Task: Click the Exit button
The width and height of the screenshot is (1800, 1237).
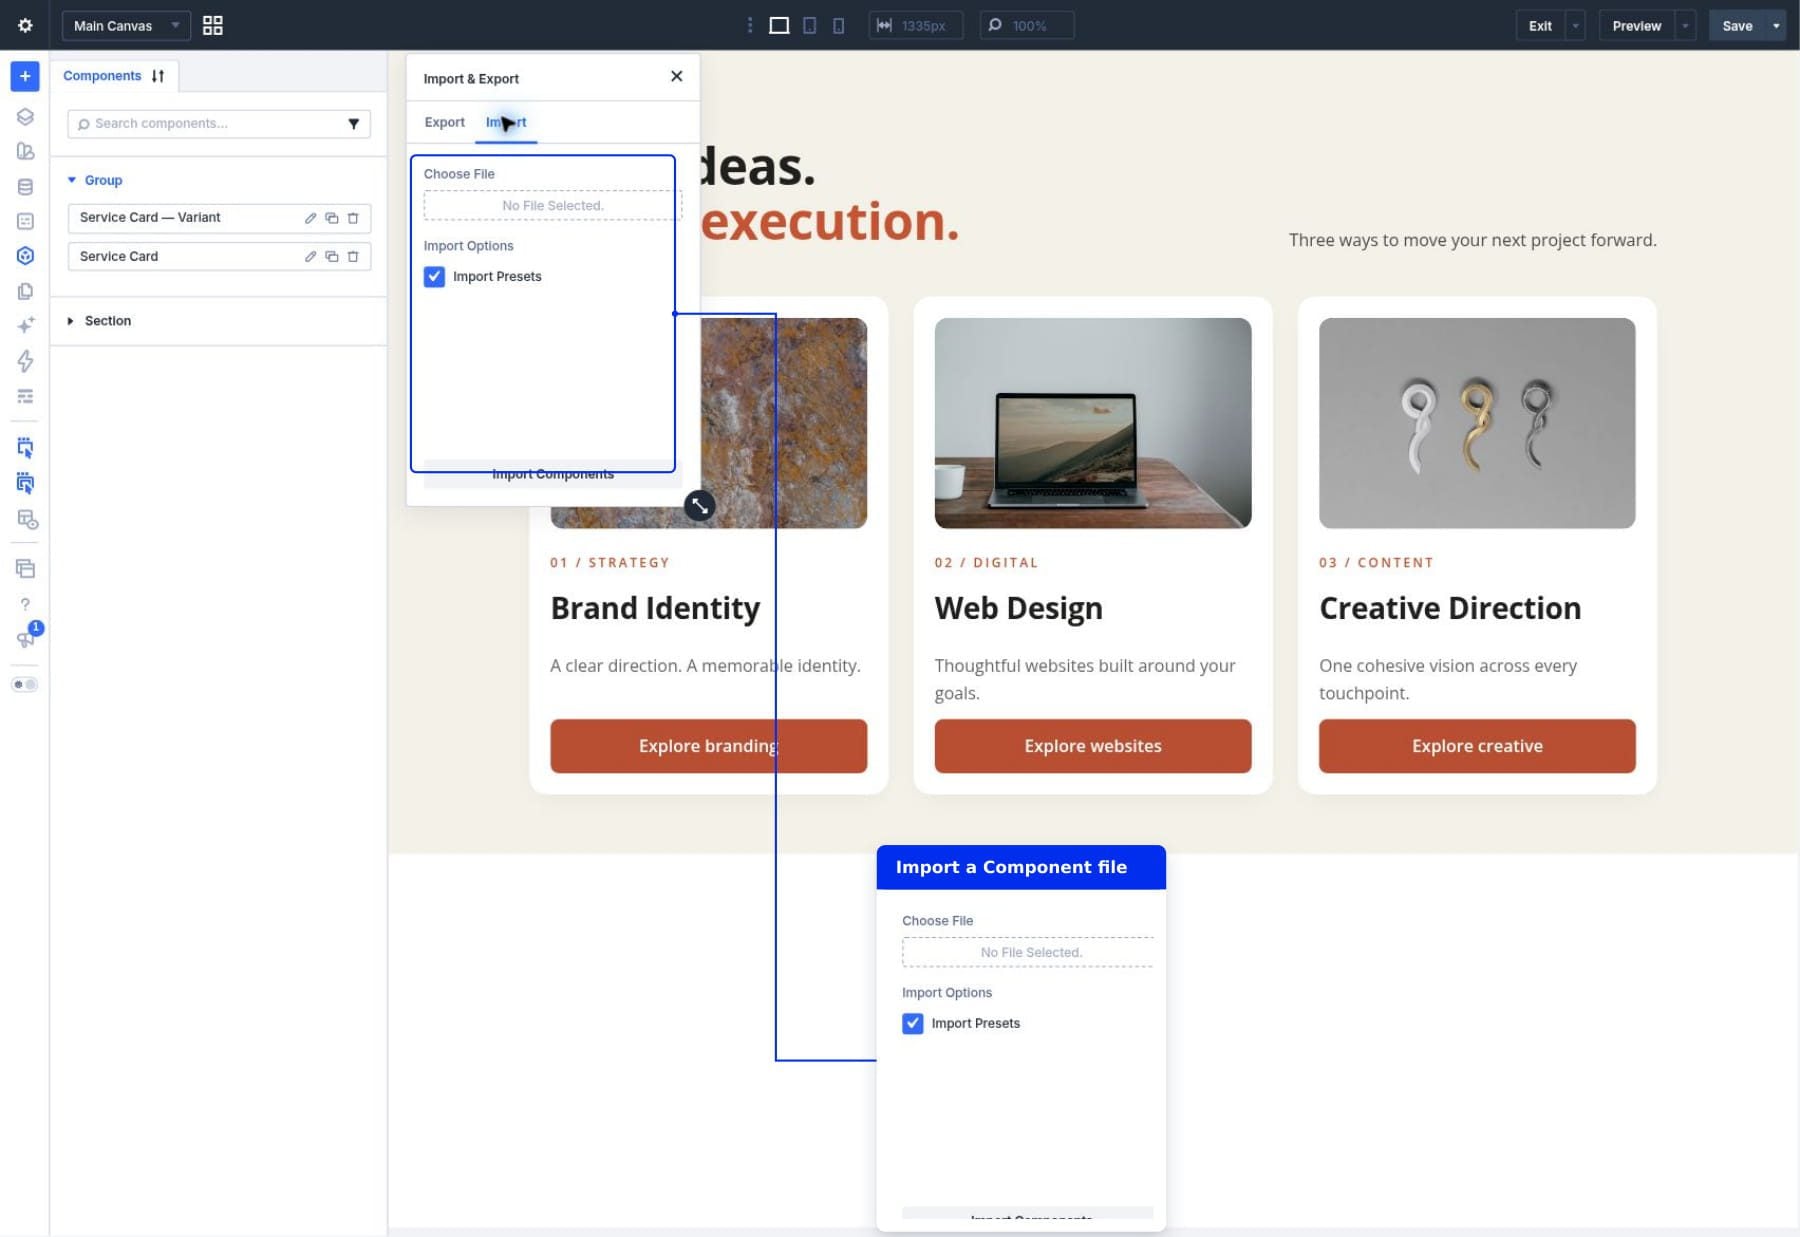Action: (x=1540, y=25)
